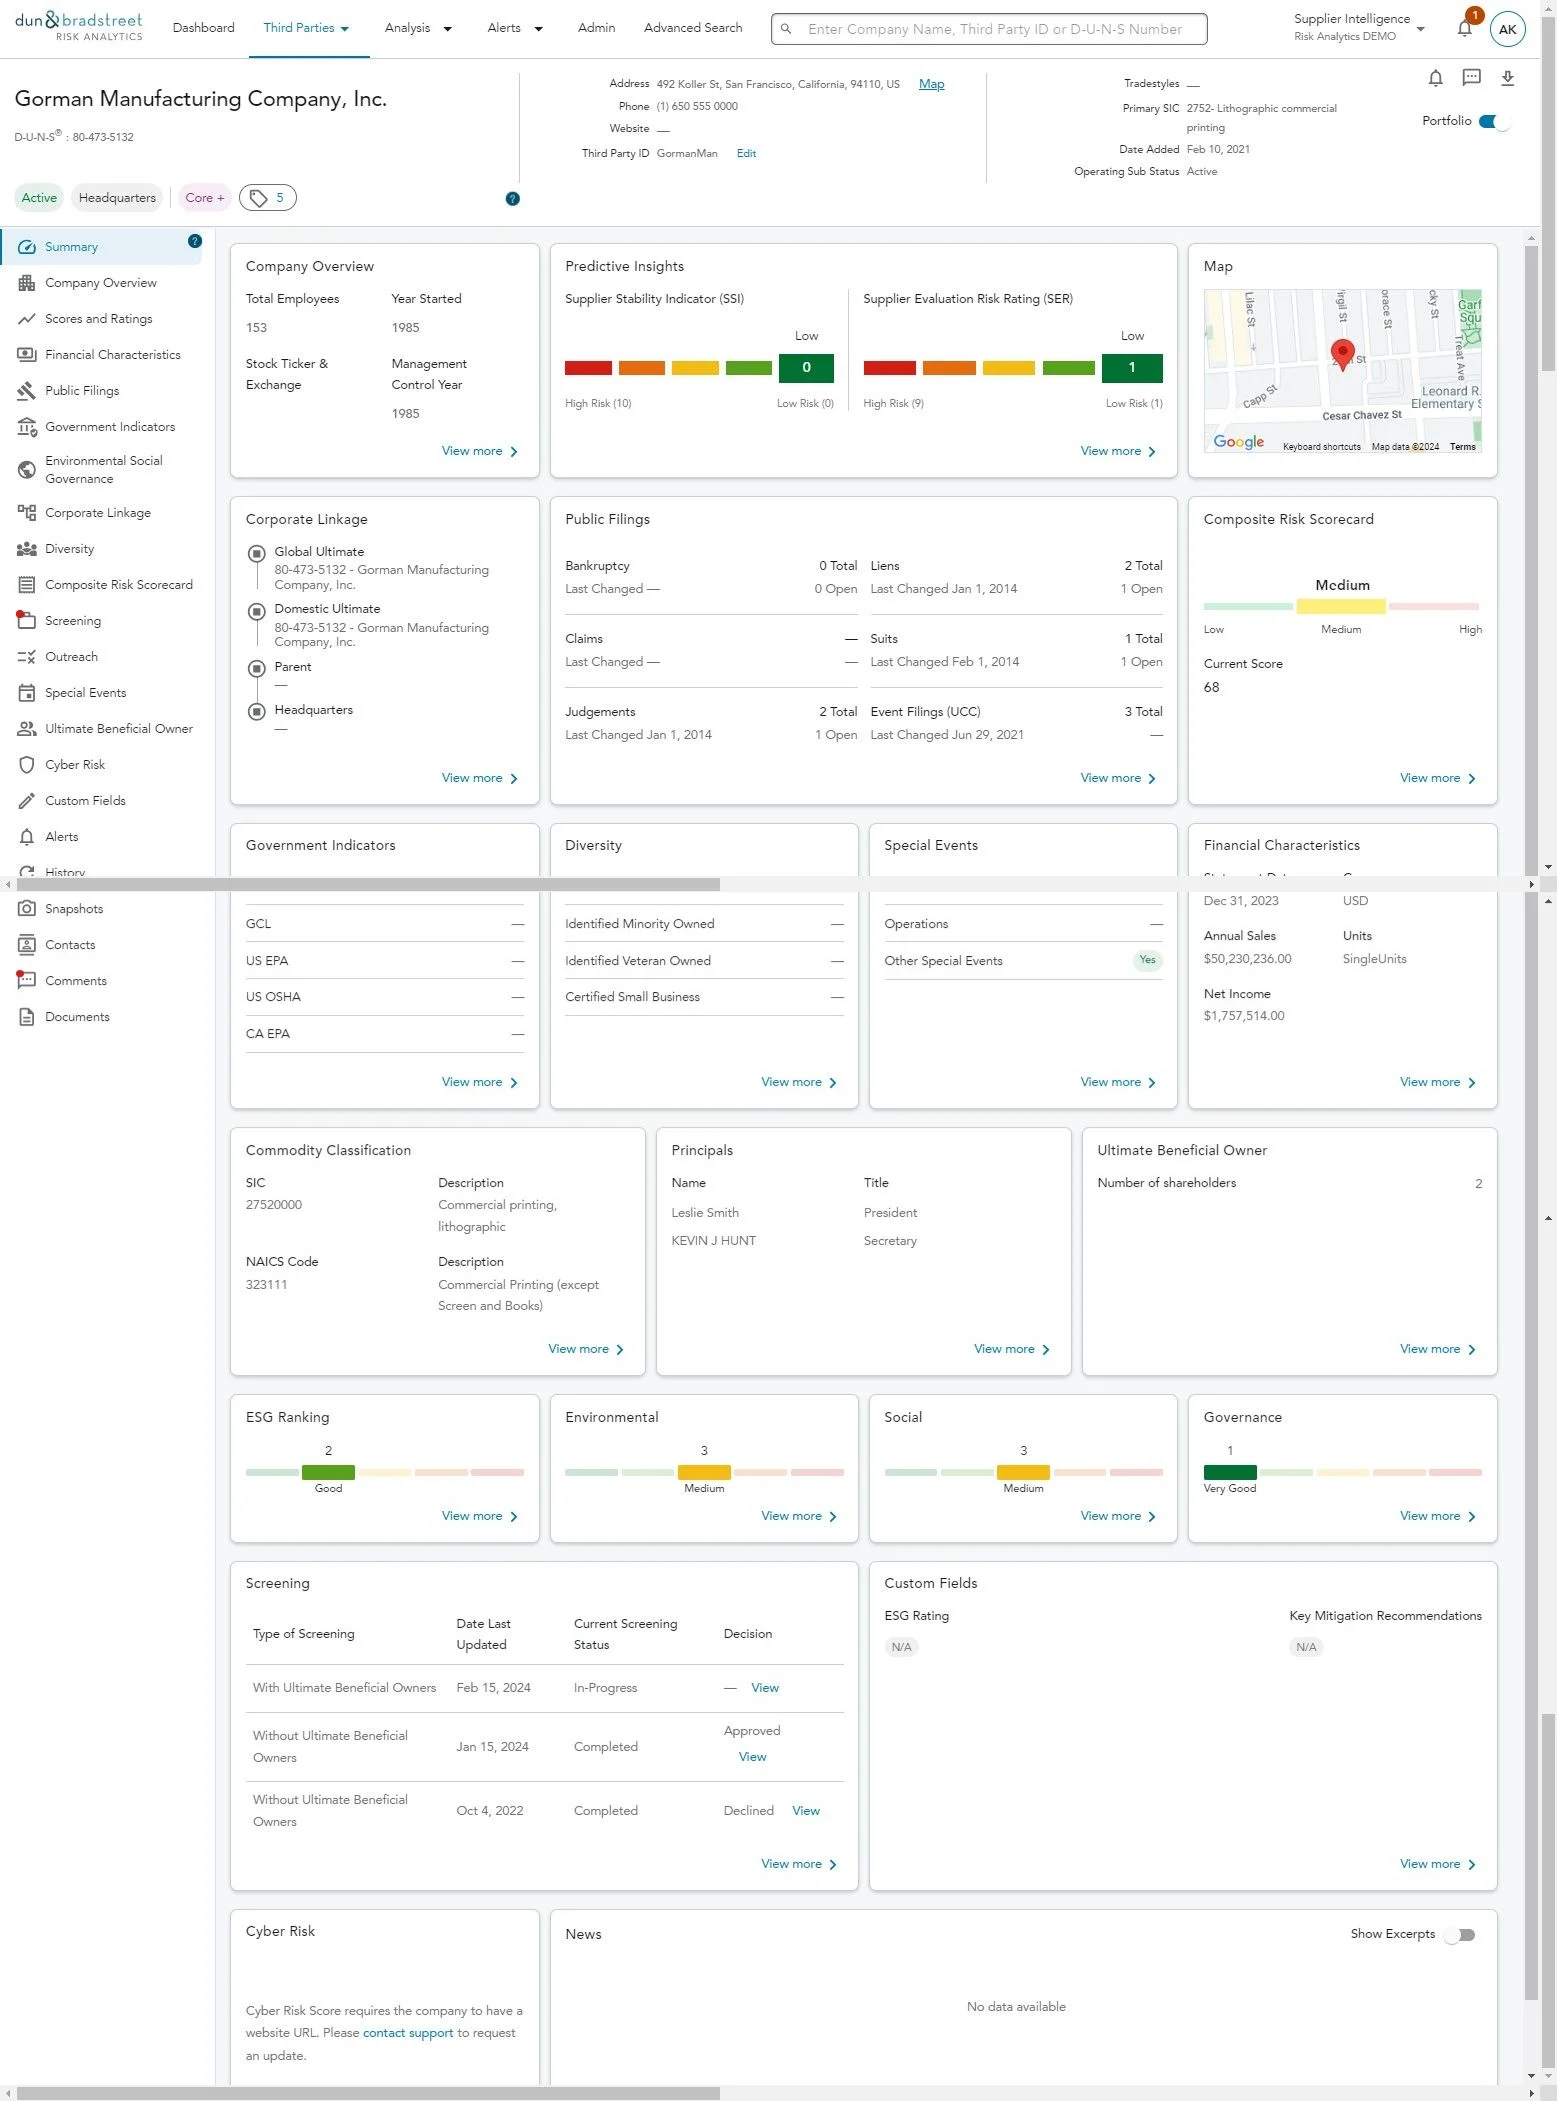
Task: Open notifications bell with badge in top bar
Action: tap(1465, 27)
